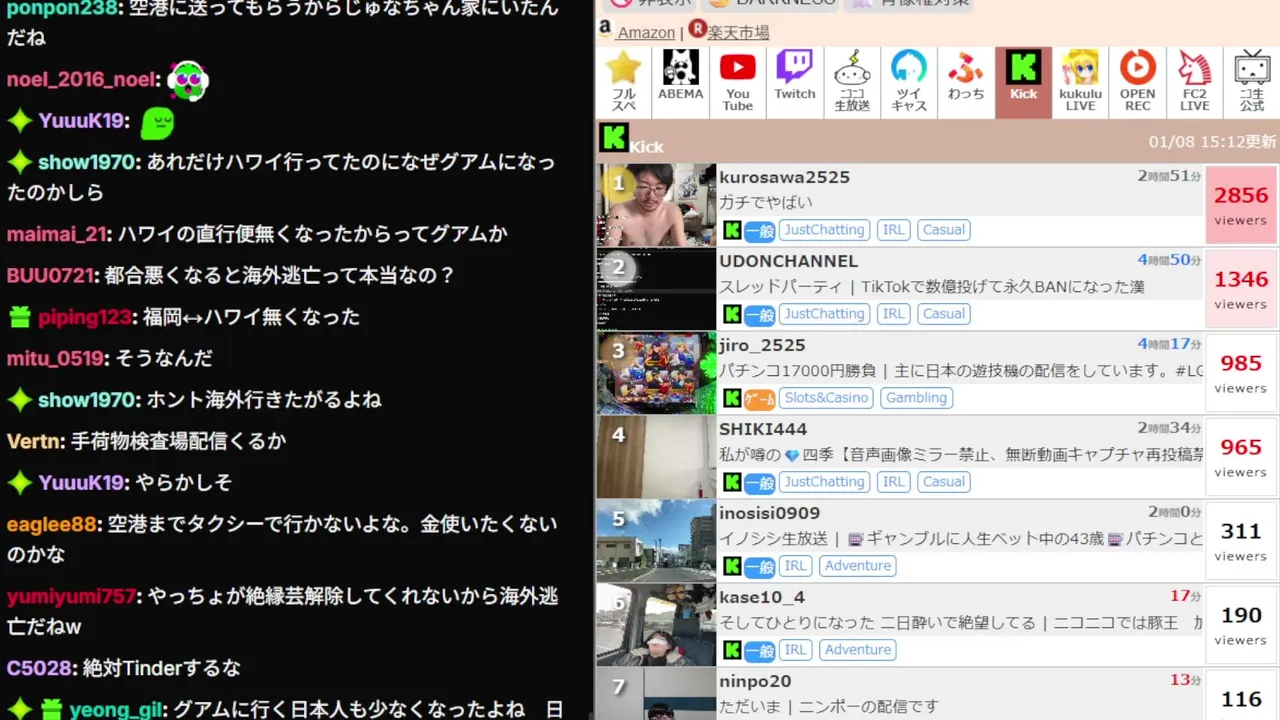Viewport: 1280px width, 720px height.
Task: Click JustChatting tag in kurosawa2525's row
Action: [824, 230]
